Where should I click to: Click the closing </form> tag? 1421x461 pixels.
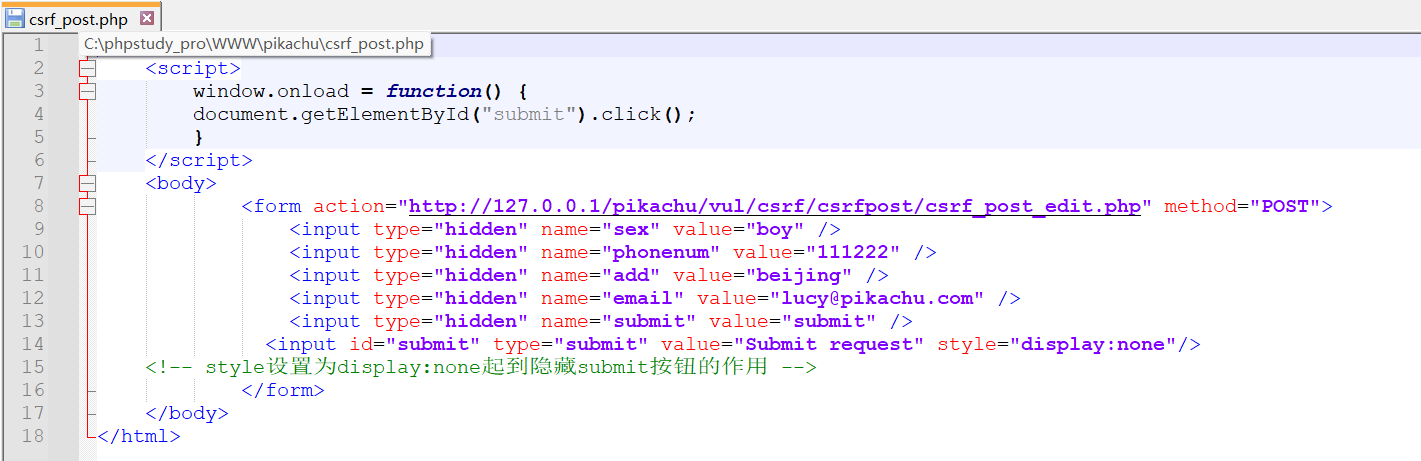coord(283,390)
